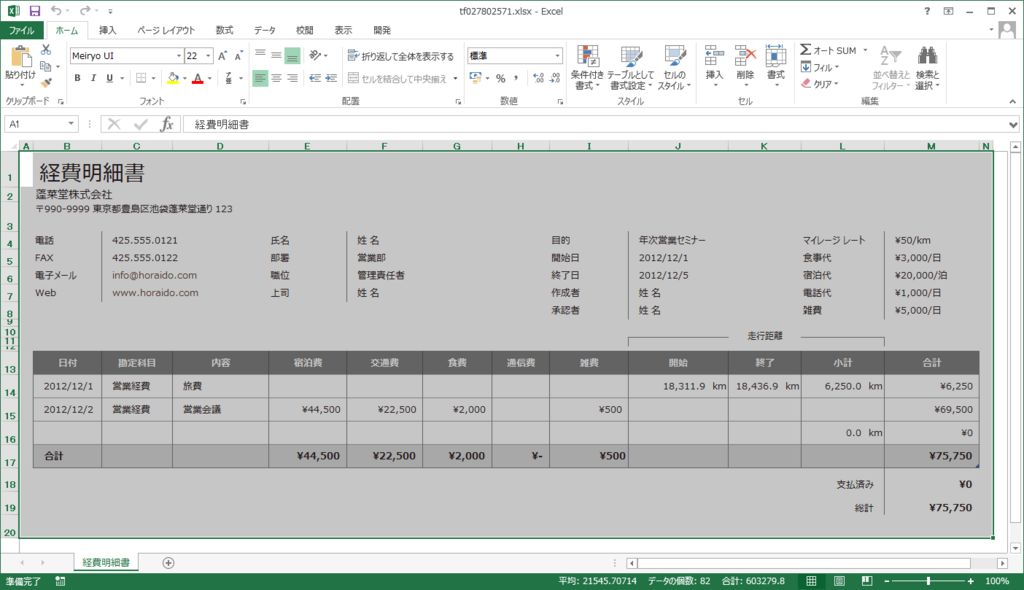Click the macro record icon in status bar

(x=60, y=581)
